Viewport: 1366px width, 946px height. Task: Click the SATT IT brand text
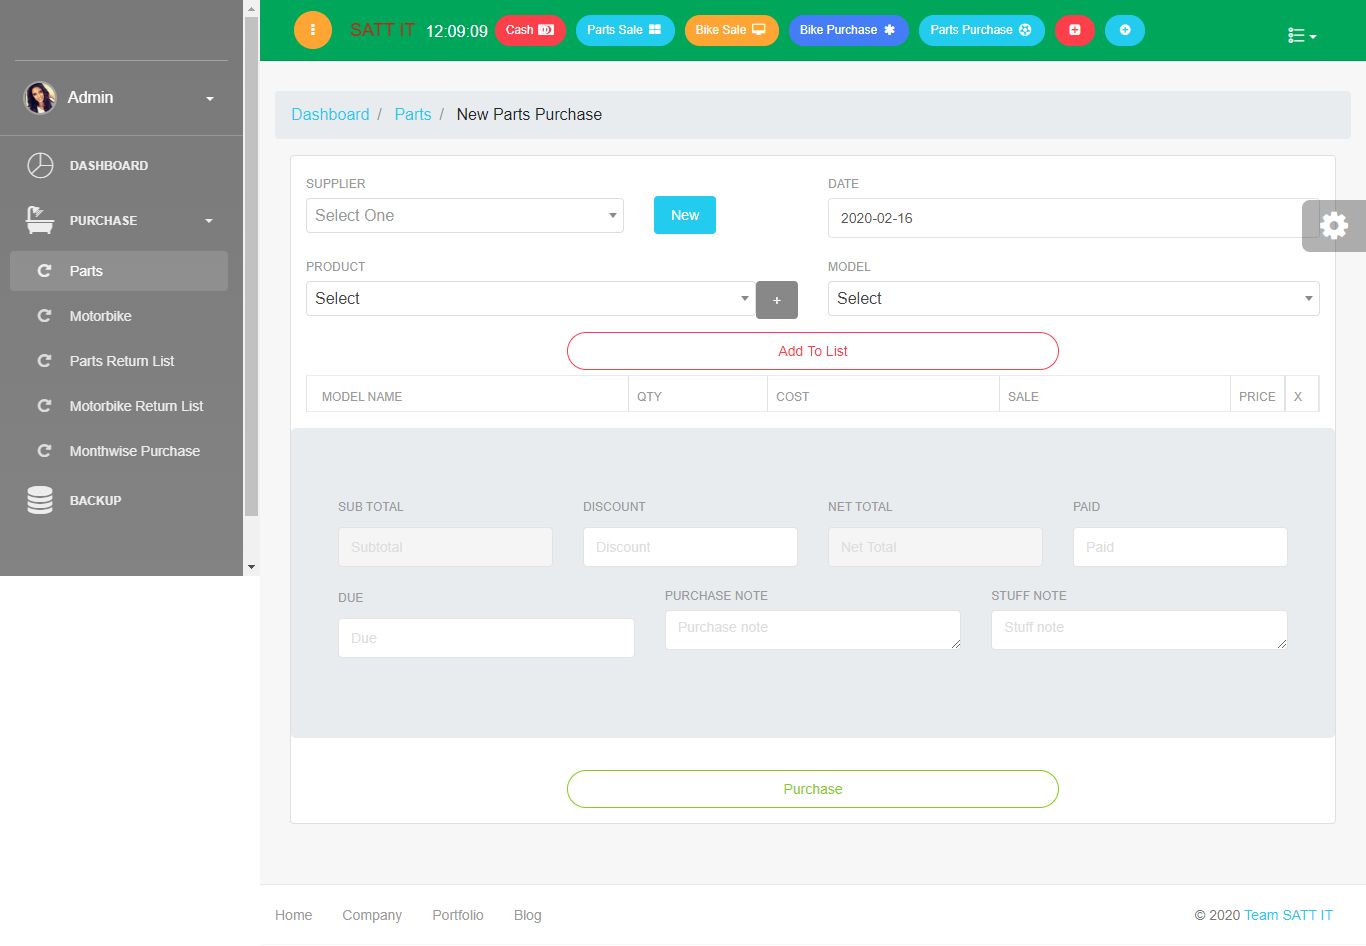[x=382, y=30]
